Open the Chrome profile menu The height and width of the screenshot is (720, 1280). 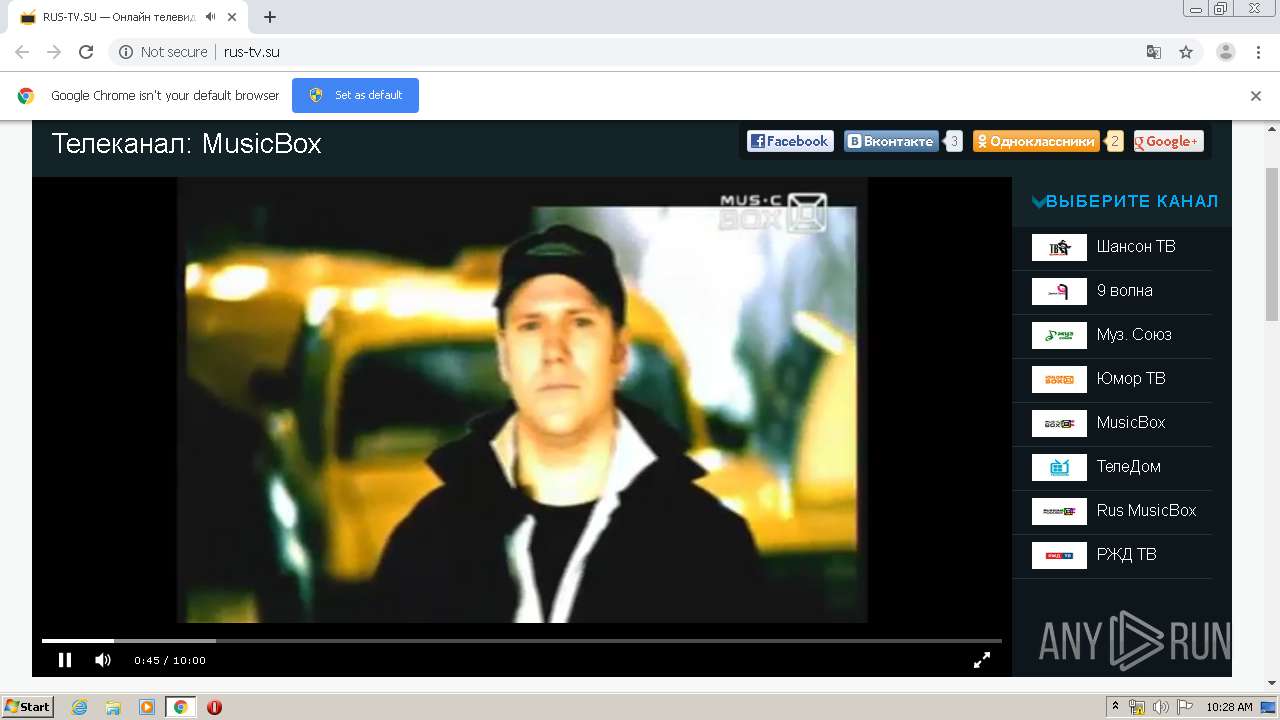tap(1226, 52)
